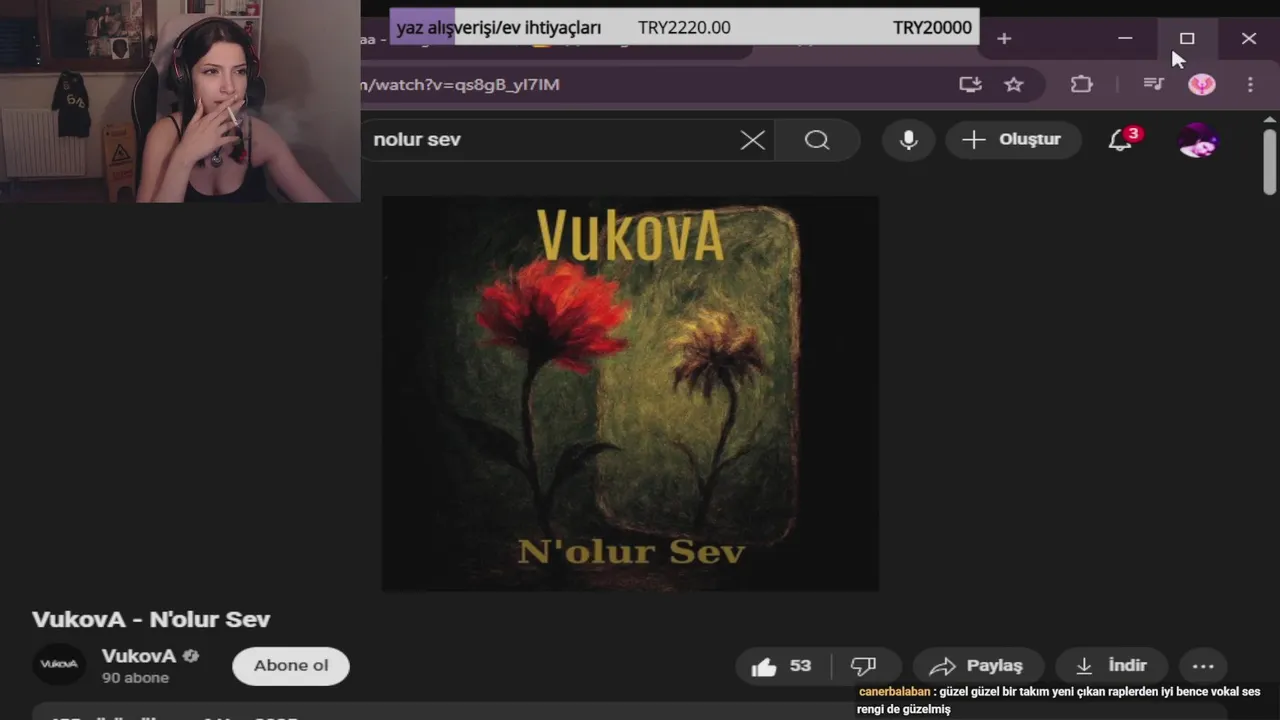Open more actions three-dot button under video
1280x720 pixels.
click(x=1203, y=666)
